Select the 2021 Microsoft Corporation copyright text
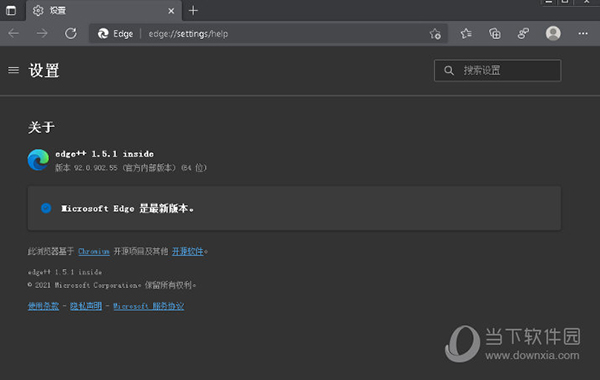The height and width of the screenshot is (380, 600). click(x=112, y=285)
